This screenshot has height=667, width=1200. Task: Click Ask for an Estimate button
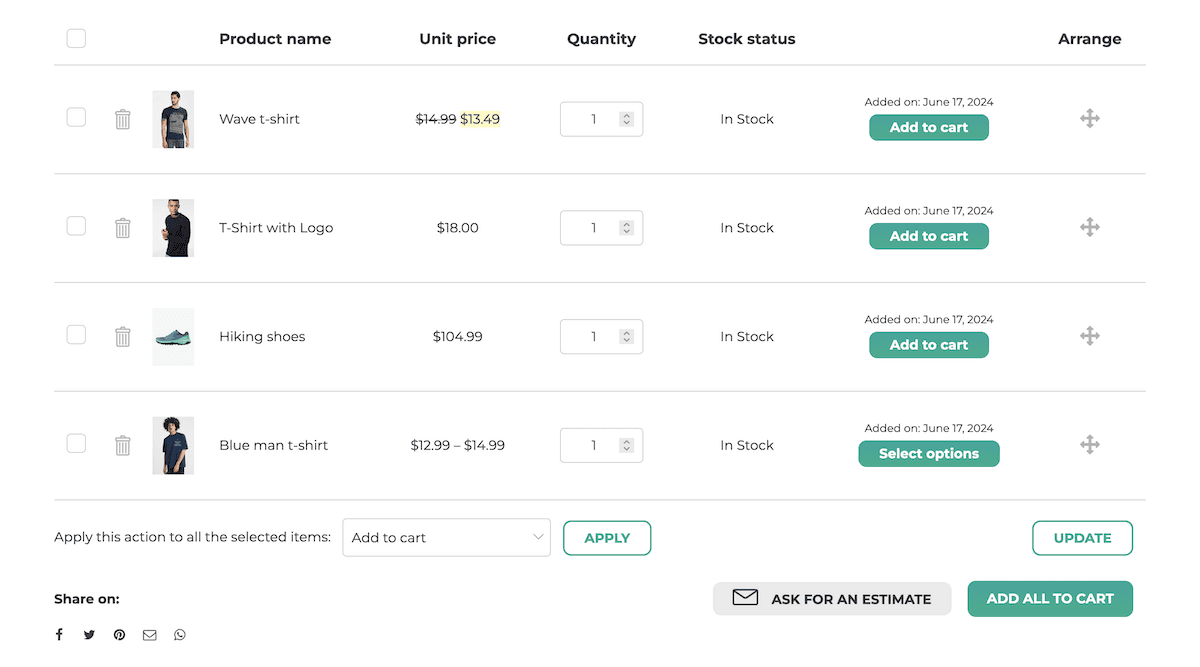[832, 599]
